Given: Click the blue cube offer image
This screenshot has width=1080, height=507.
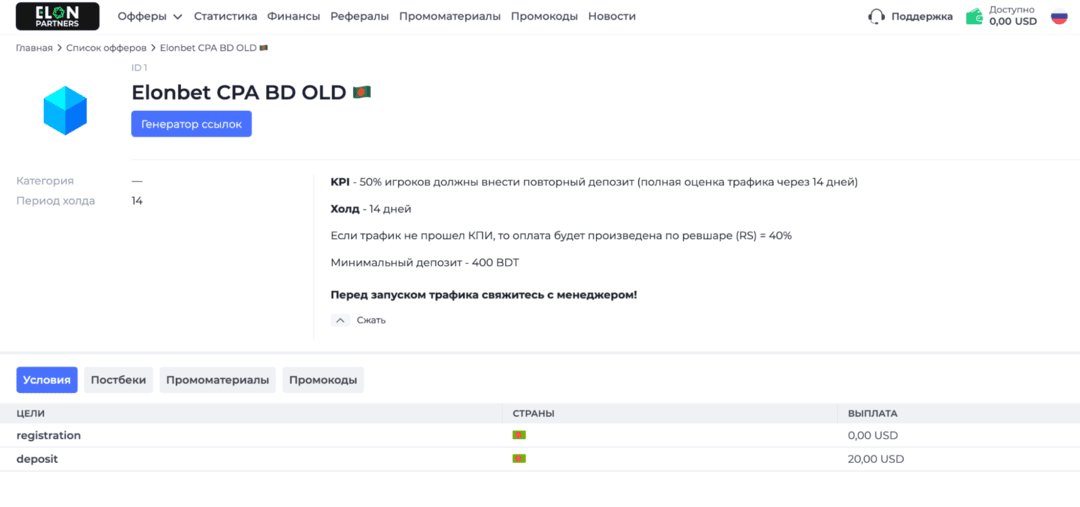Looking at the screenshot, I should [x=65, y=110].
